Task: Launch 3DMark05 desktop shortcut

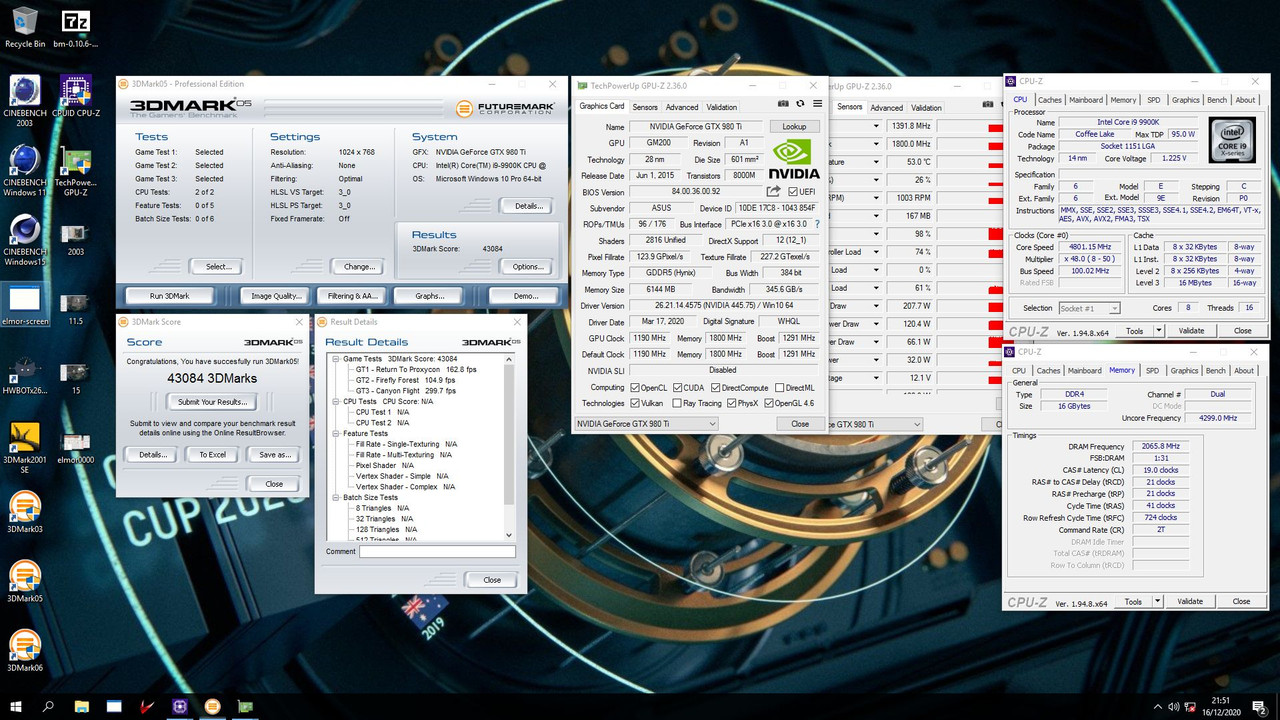Action: (x=25, y=581)
